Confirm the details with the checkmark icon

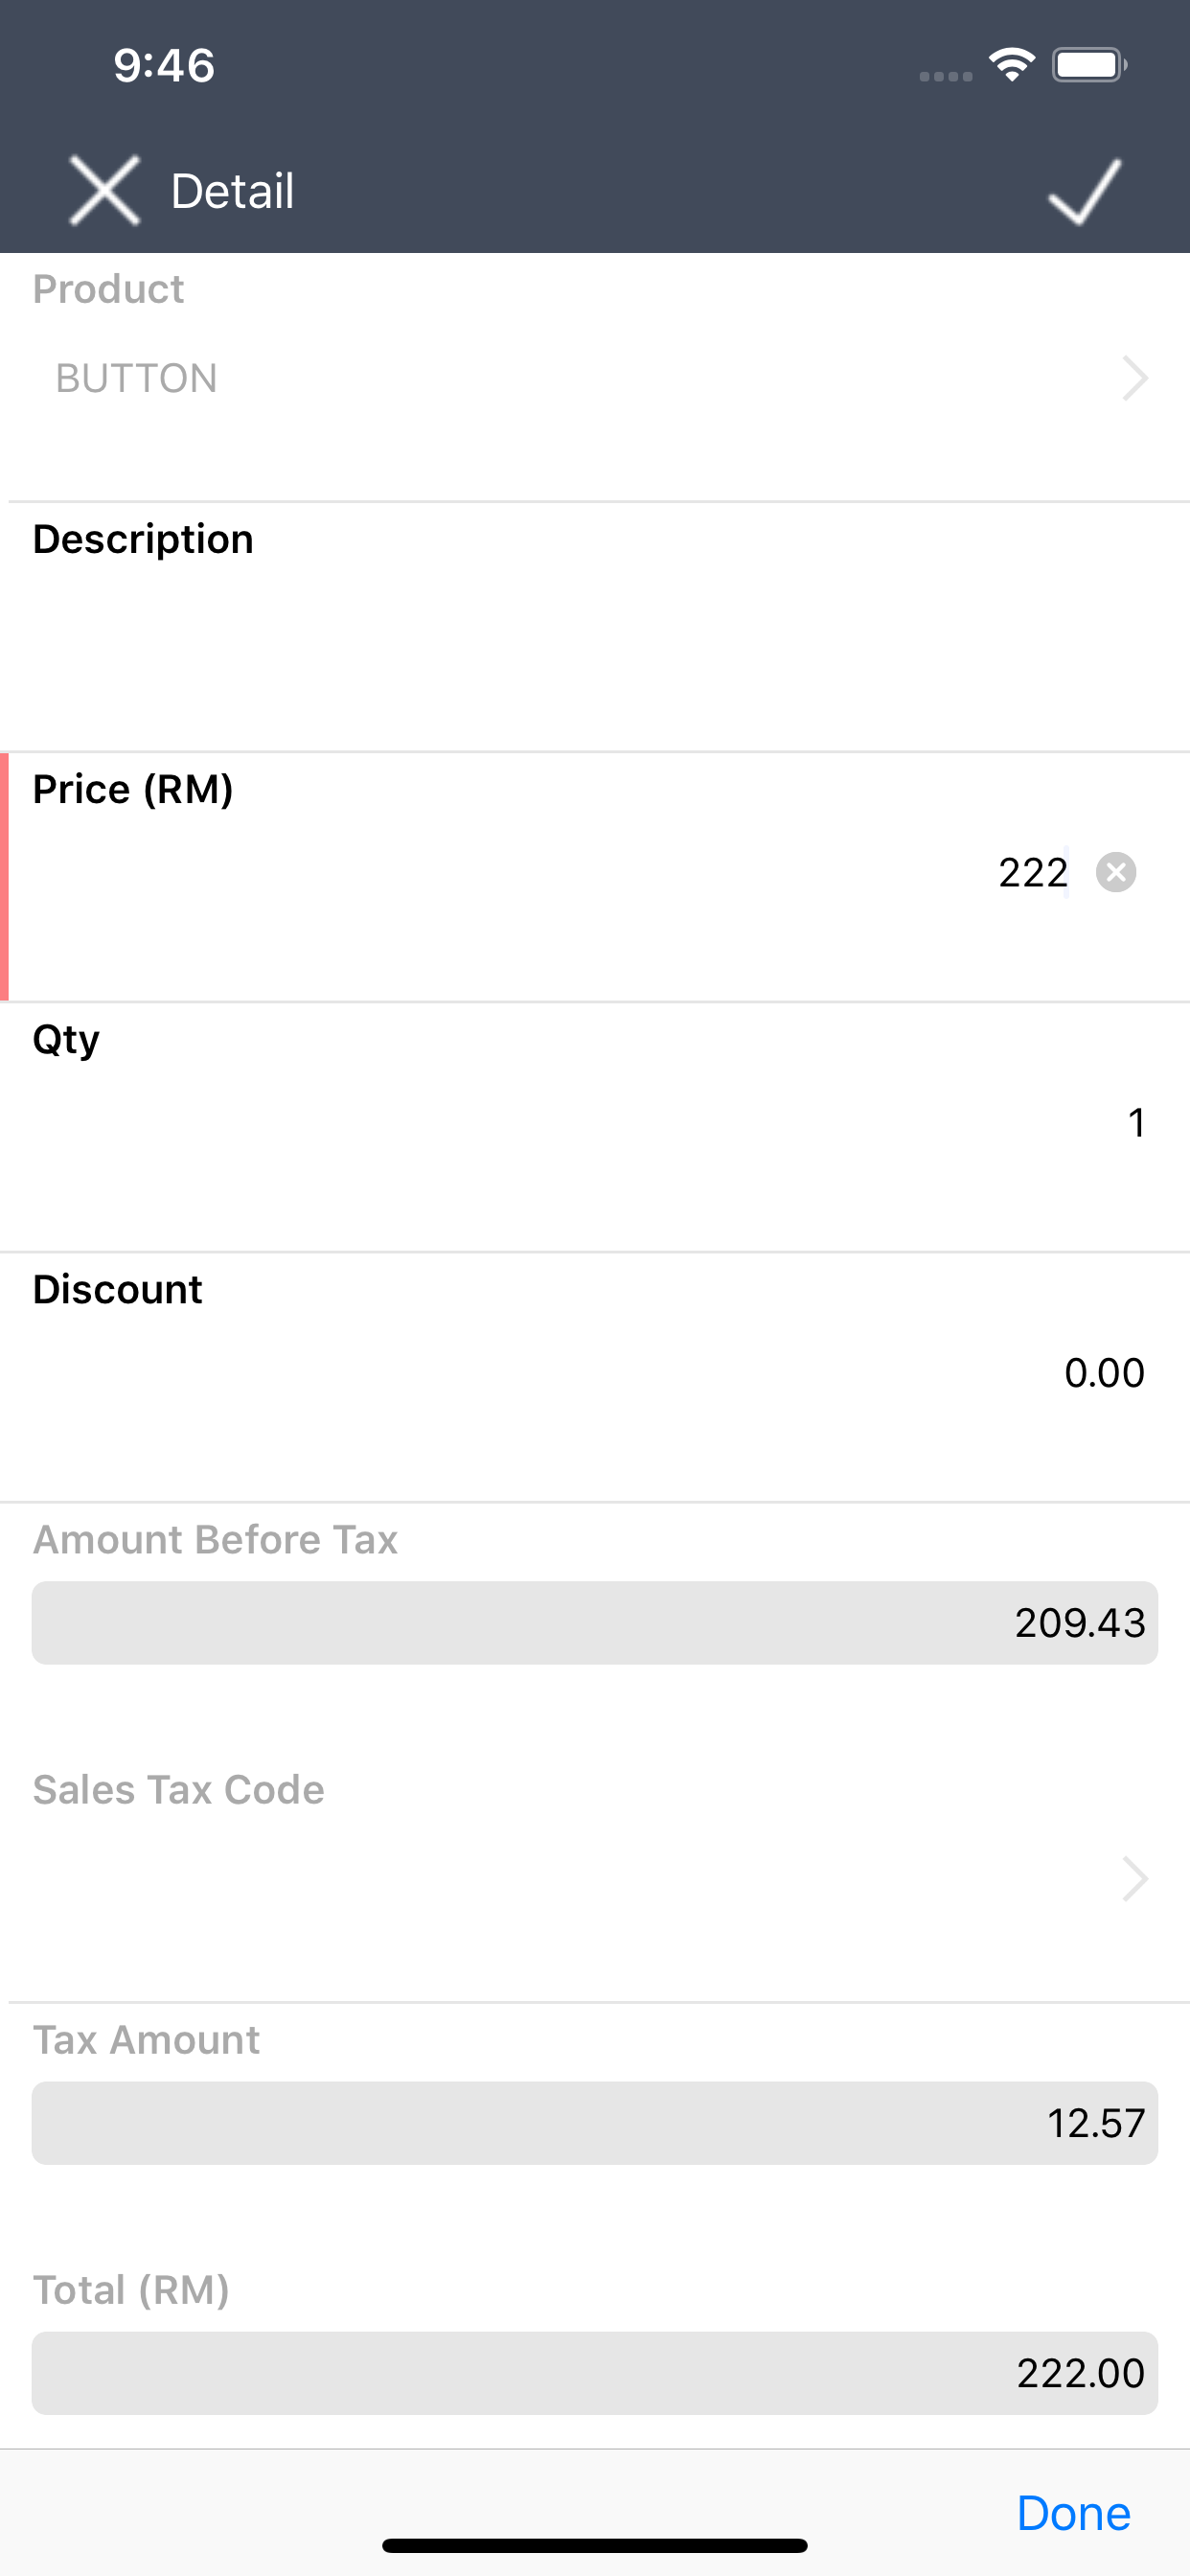1085,190
